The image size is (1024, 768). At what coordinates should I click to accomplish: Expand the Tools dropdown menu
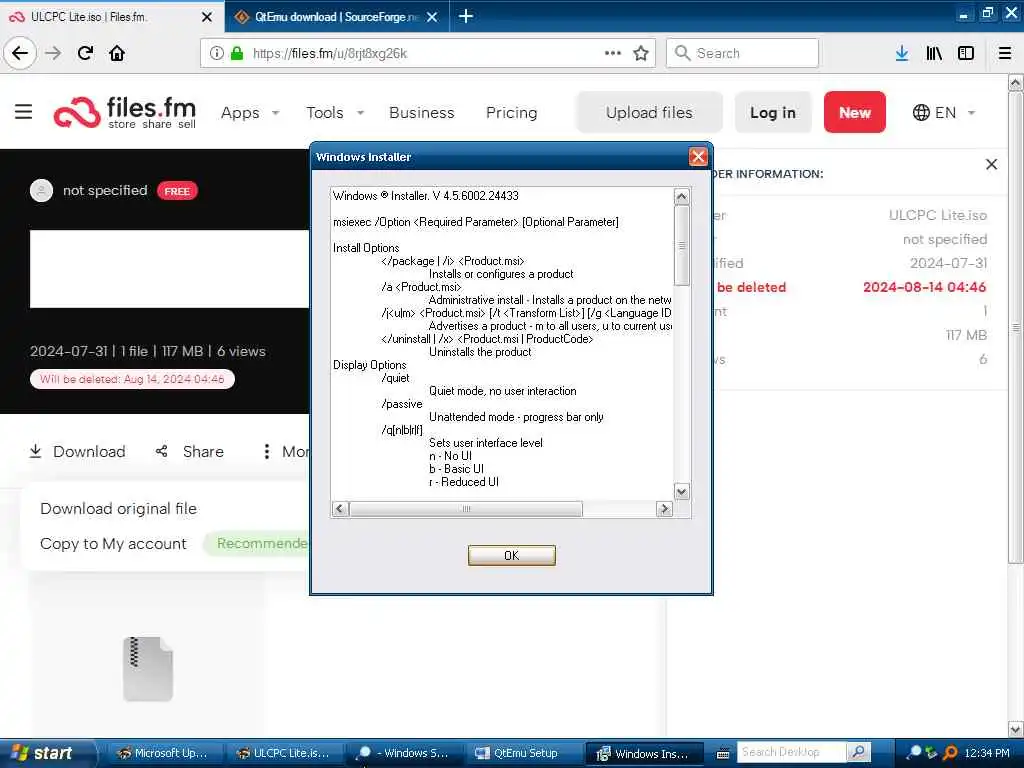pos(335,112)
